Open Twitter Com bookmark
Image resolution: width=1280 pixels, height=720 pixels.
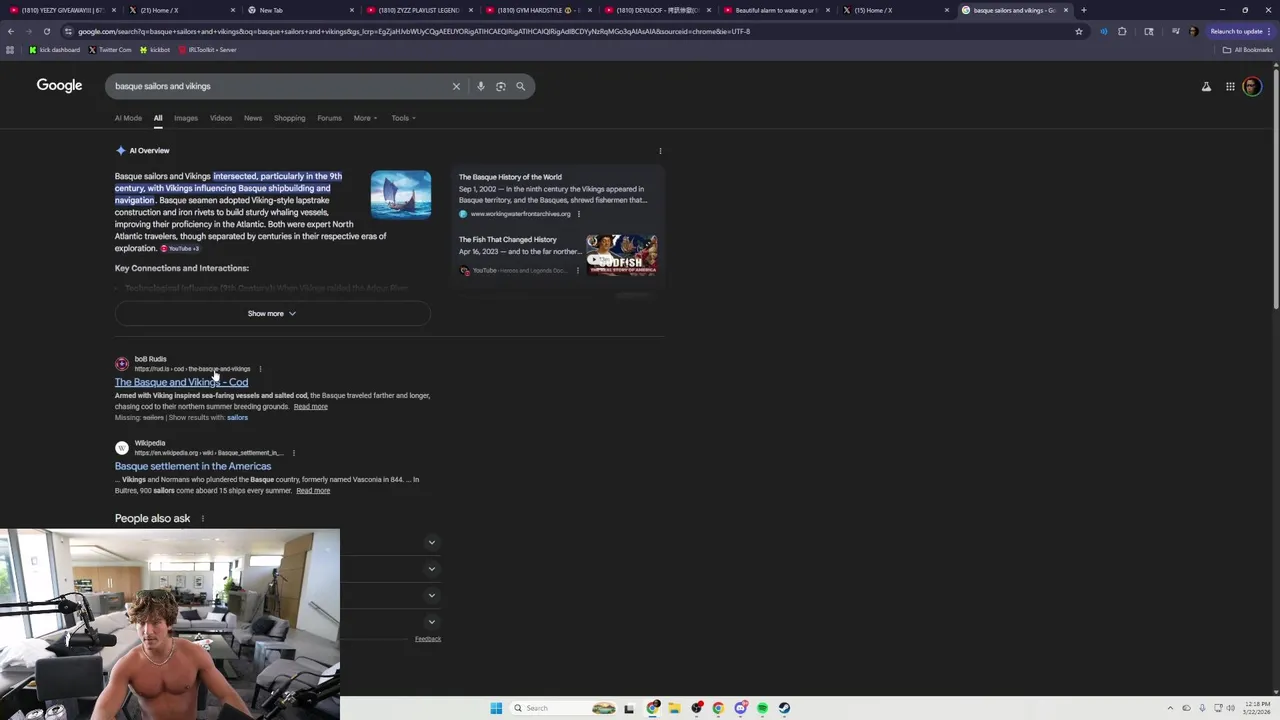[x=110, y=50]
